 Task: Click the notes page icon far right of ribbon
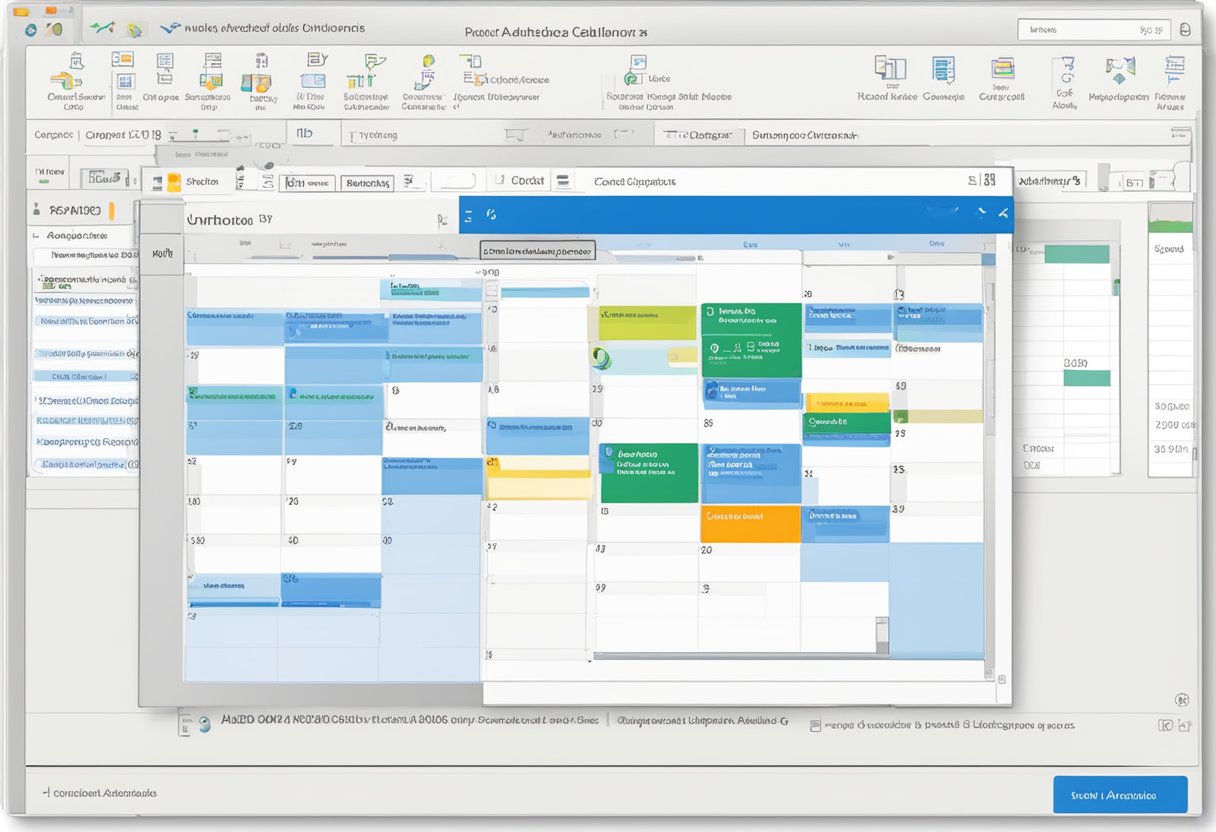tap(1173, 70)
